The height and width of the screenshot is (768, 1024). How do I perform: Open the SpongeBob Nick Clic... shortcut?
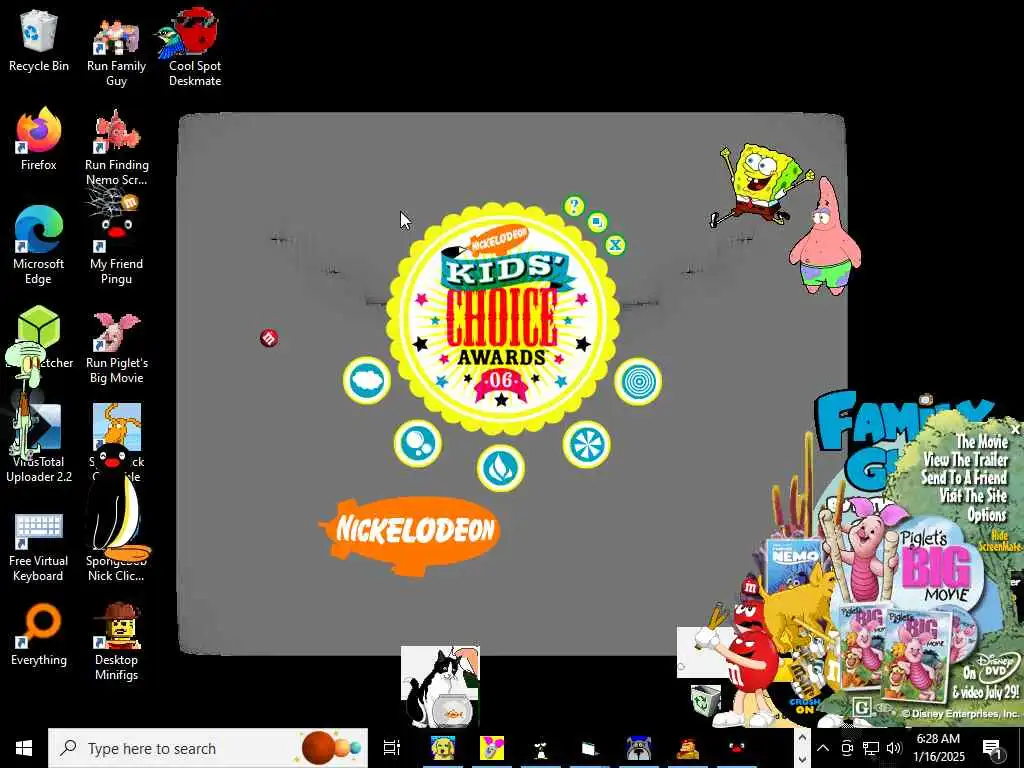pos(116,568)
